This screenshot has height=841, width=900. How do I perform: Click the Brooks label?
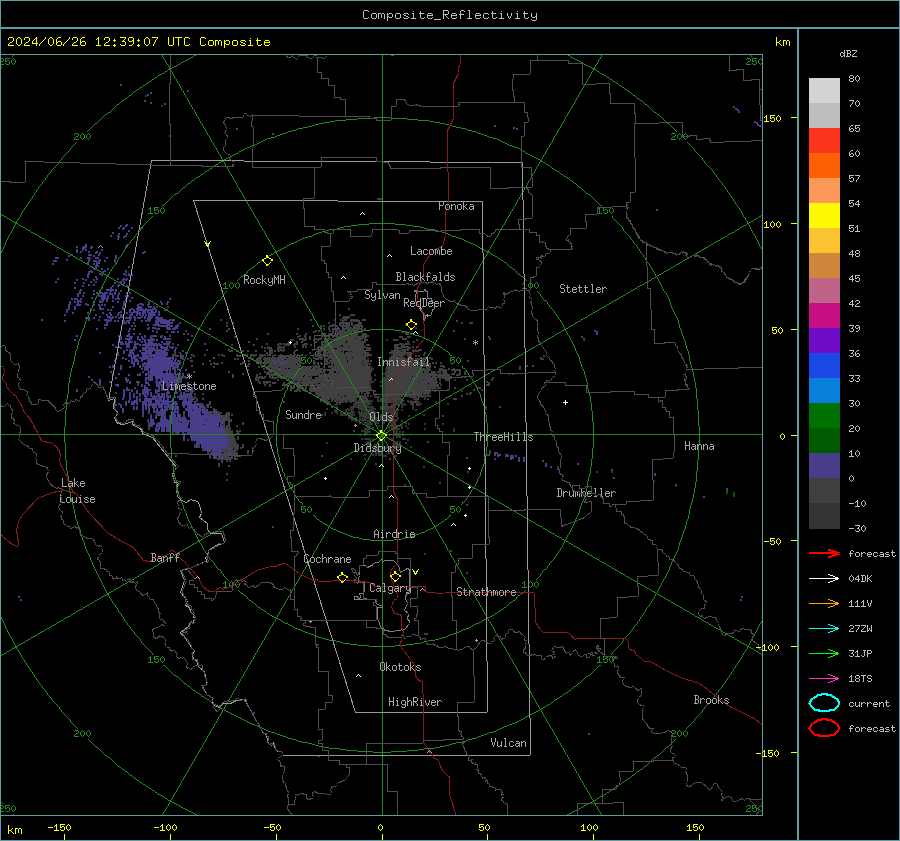point(711,700)
